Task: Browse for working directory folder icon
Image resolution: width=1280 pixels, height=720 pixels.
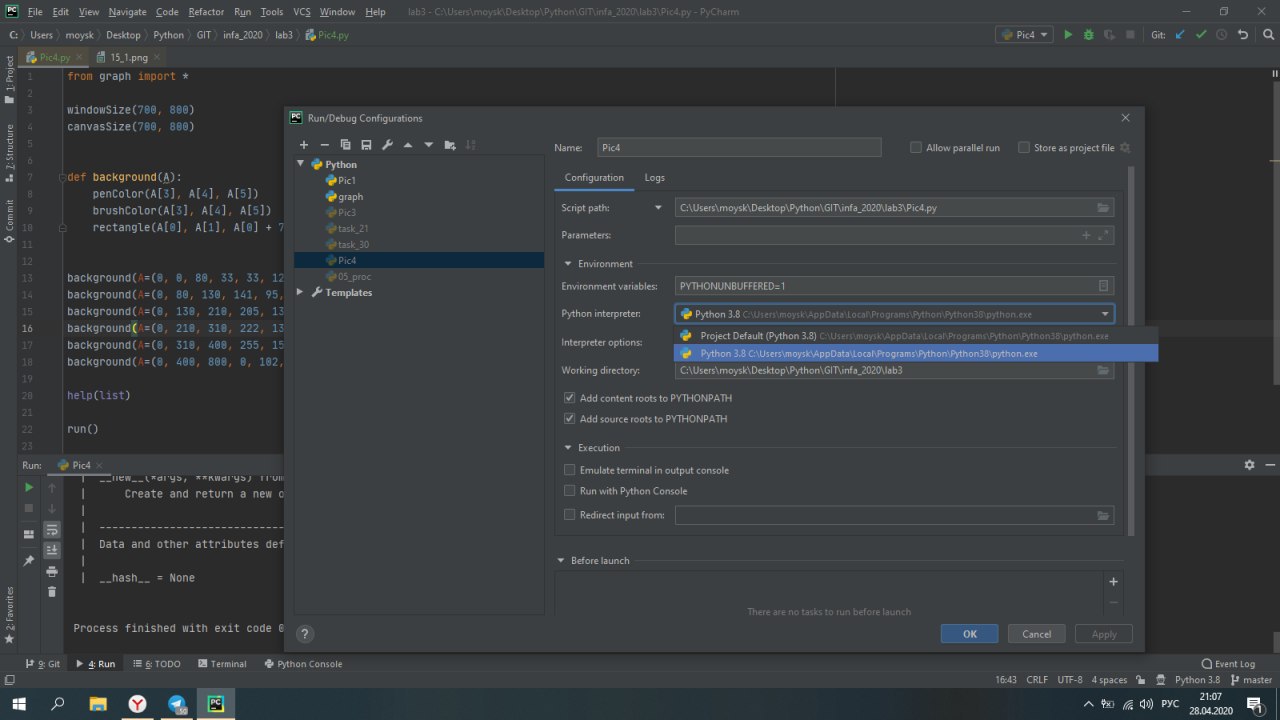Action: (1103, 370)
